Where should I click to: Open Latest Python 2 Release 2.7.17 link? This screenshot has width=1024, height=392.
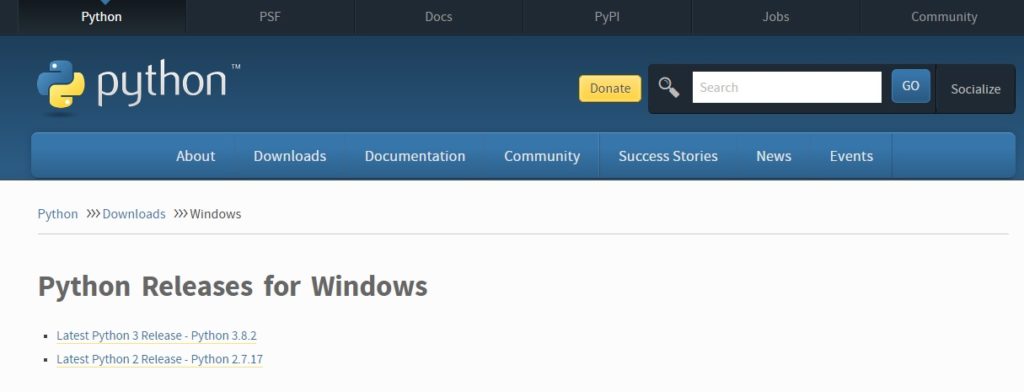pyautogui.click(x=159, y=359)
